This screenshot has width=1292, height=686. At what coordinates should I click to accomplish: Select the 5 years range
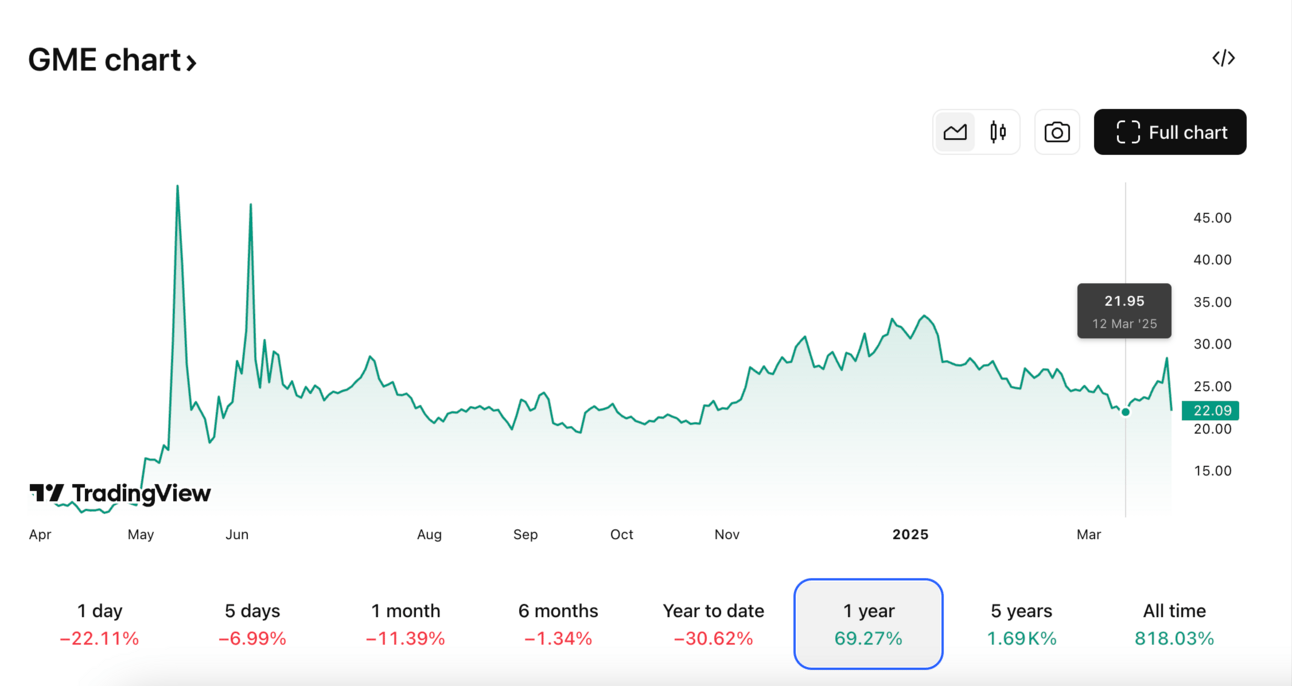coord(1022,624)
